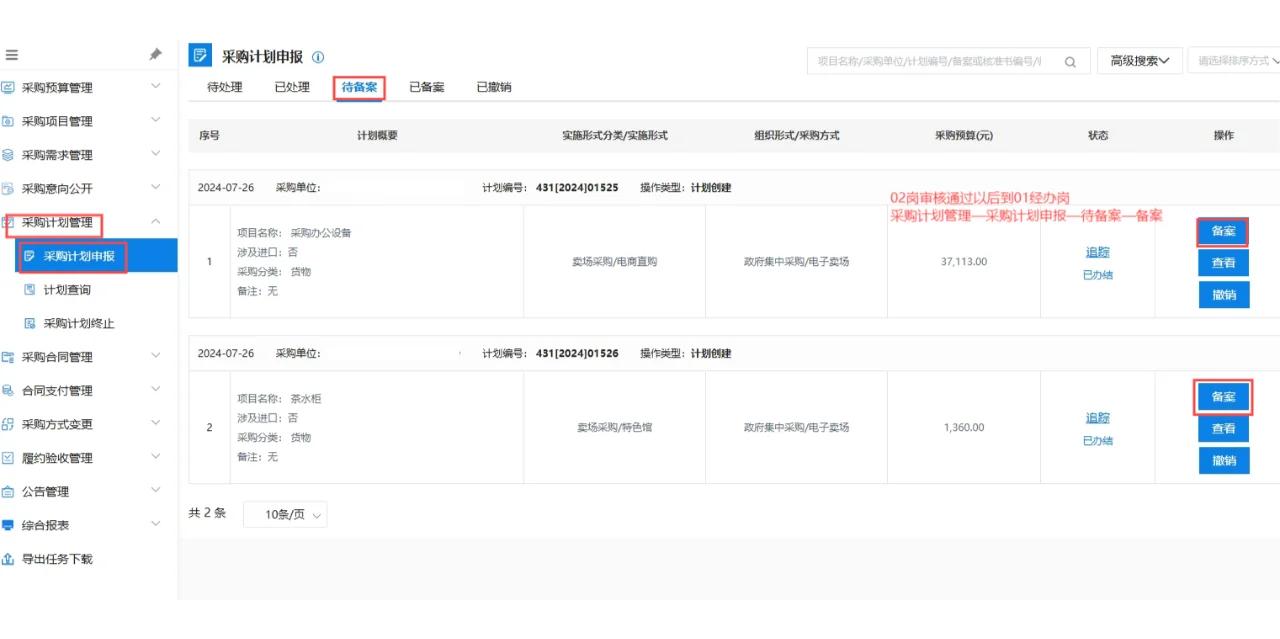
Task: Expand the 采购项目管理 menu chevron
Action: point(155,120)
